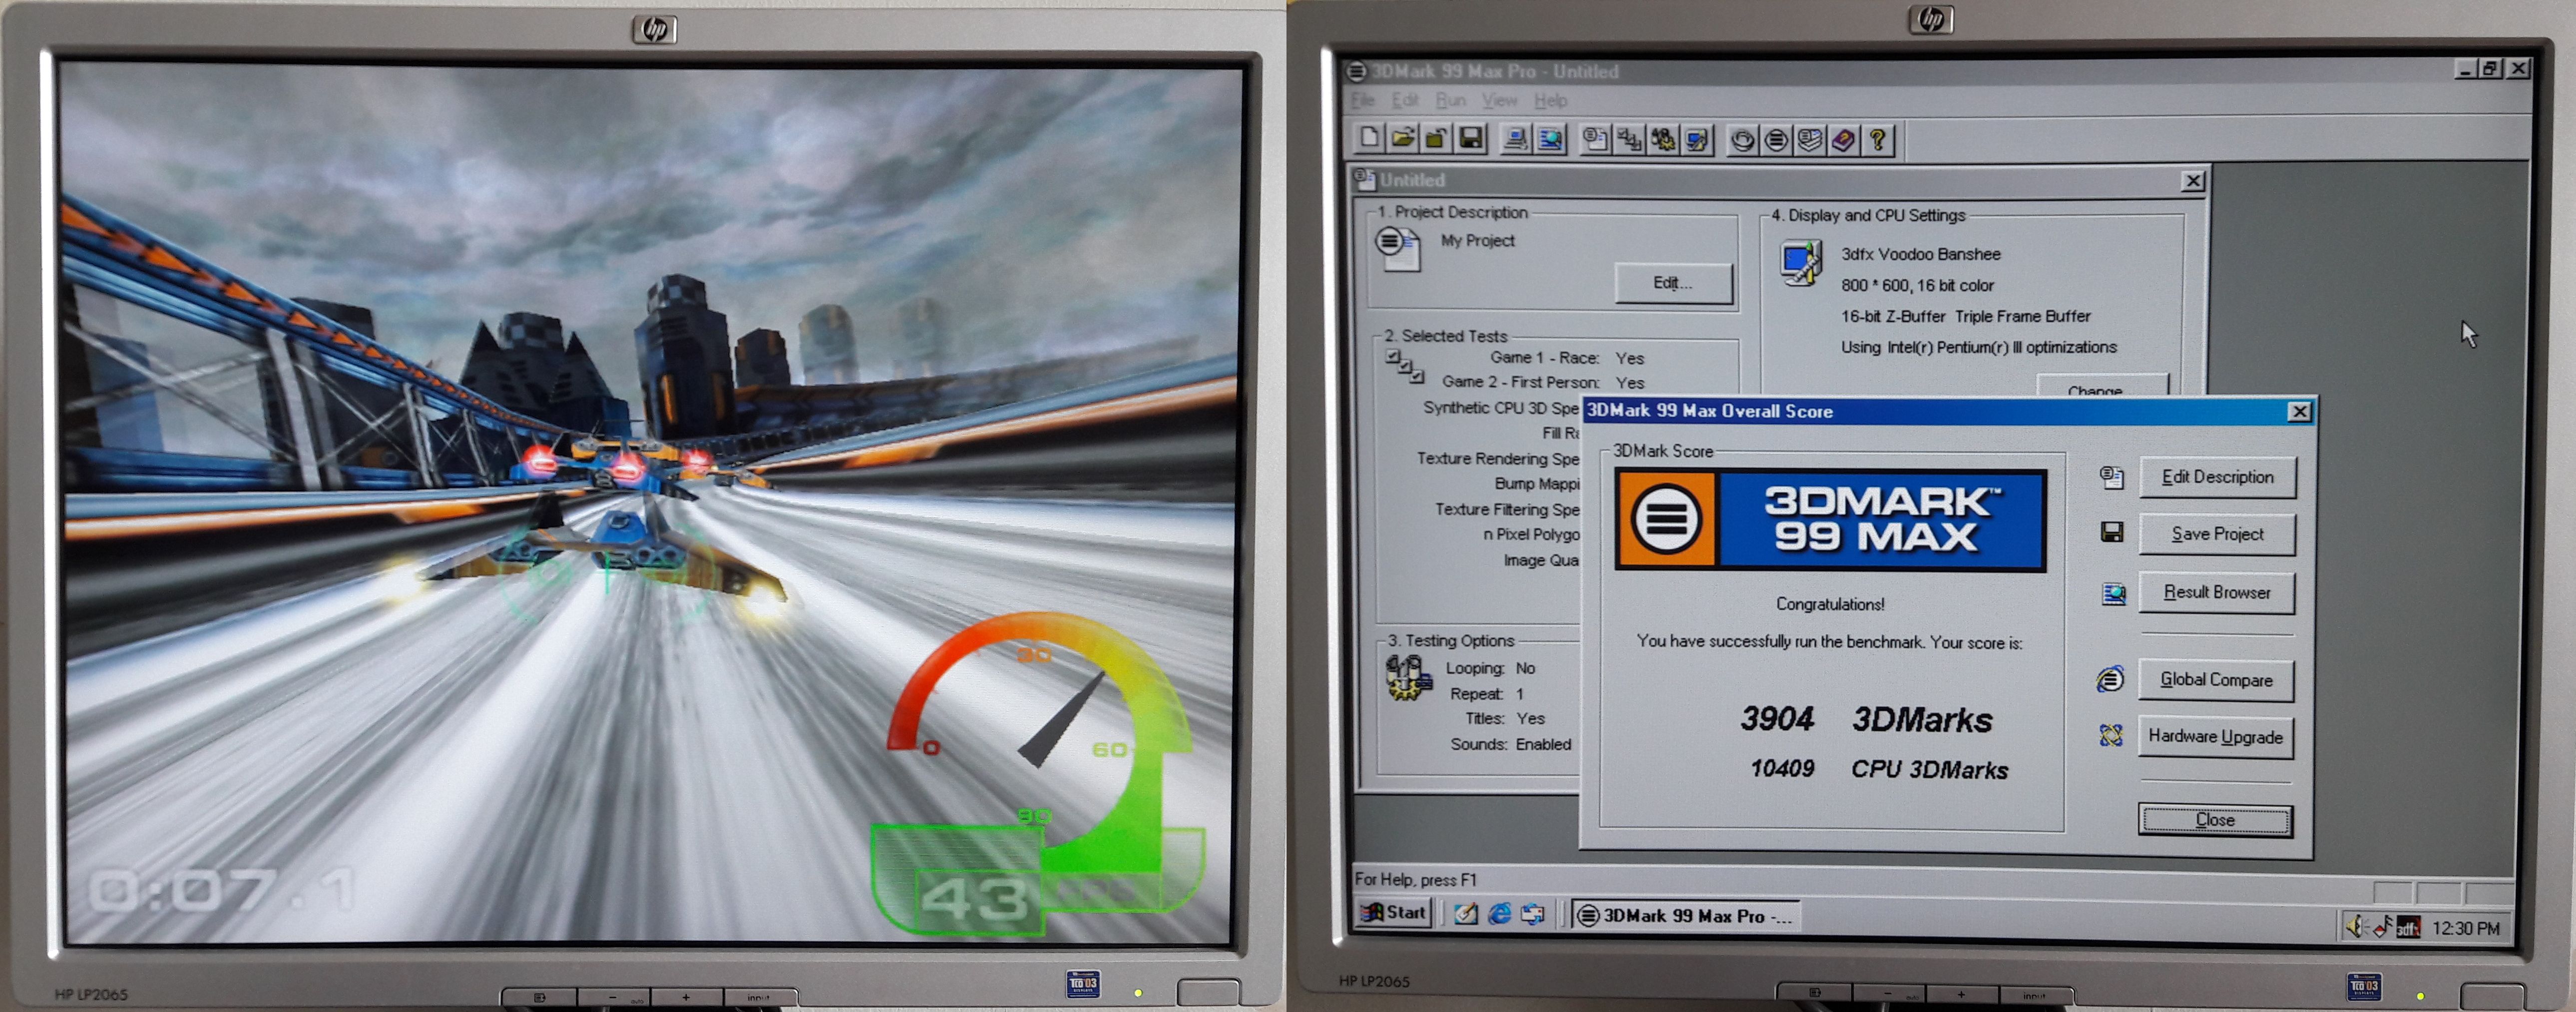The width and height of the screenshot is (2576, 1012).
Task: Click the purple help book toolbar icon
Action: 1843,140
